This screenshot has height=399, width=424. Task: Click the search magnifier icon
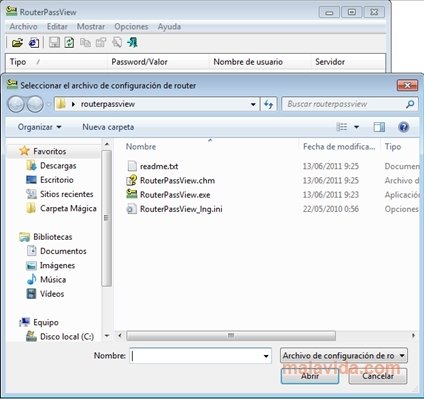point(410,104)
